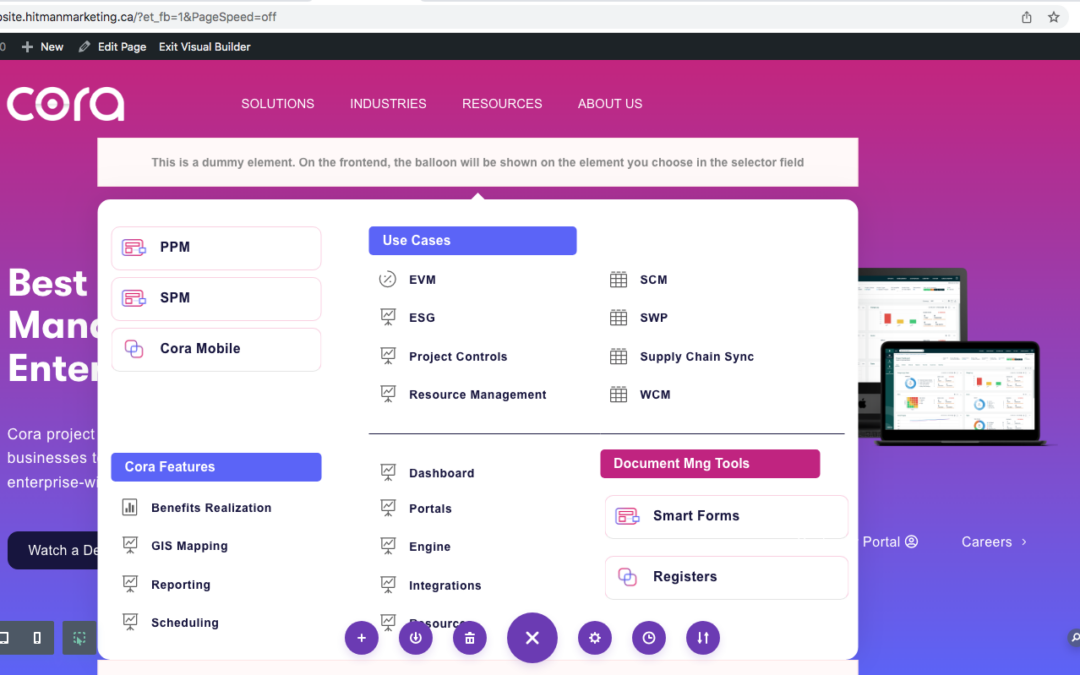This screenshot has width=1080, height=675.
Task: Open the Scheduling link
Action: pyautogui.click(x=185, y=623)
